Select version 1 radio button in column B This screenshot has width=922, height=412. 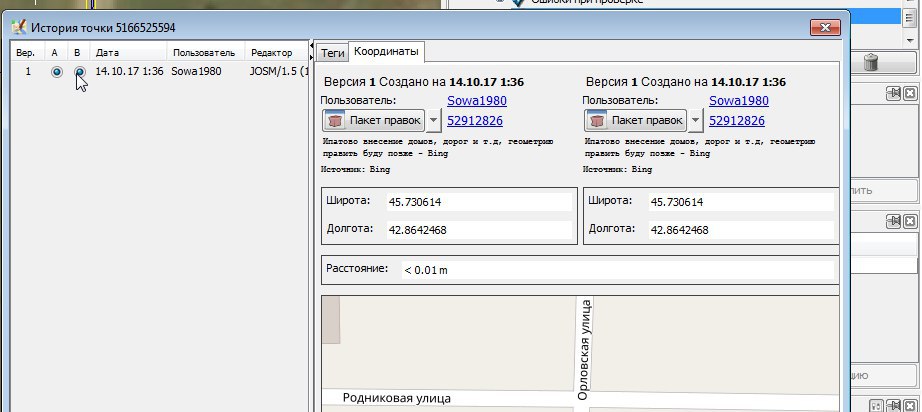(78, 72)
